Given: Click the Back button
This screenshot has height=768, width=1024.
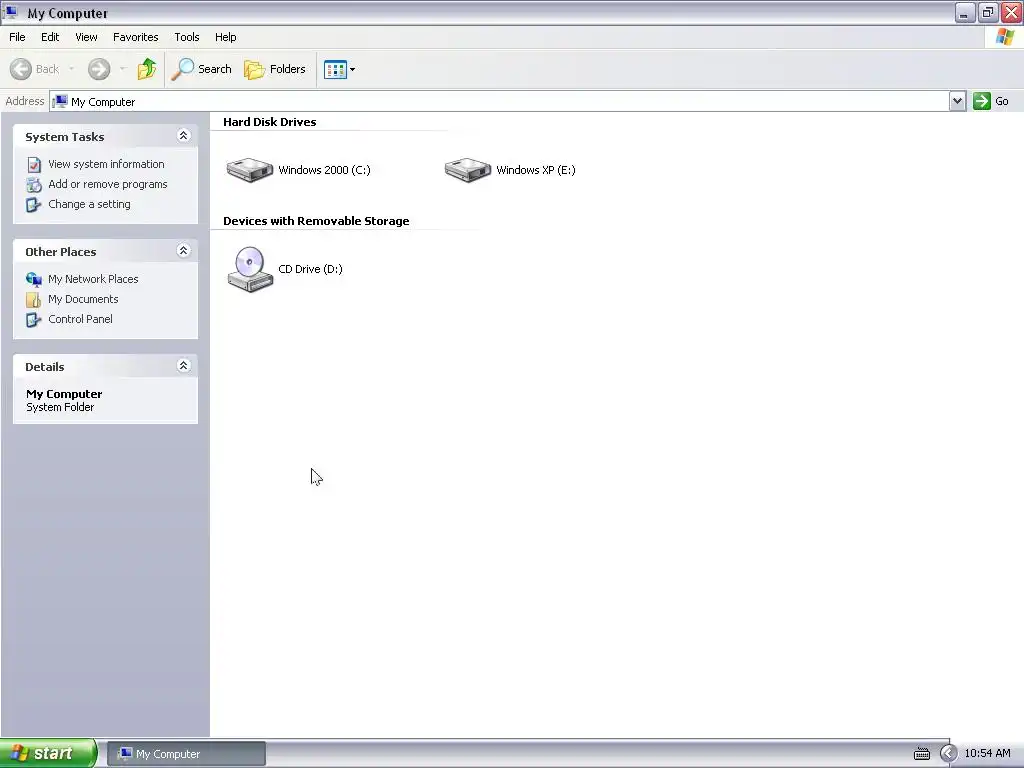Looking at the screenshot, I should click(x=35, y=69).
